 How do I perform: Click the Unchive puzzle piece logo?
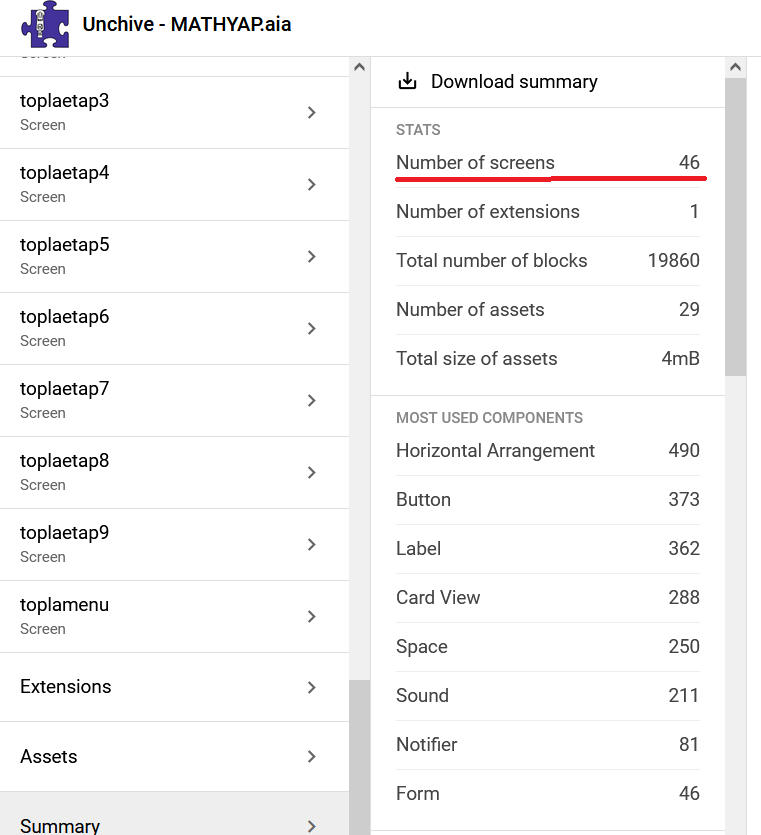[x=46, y=25]
